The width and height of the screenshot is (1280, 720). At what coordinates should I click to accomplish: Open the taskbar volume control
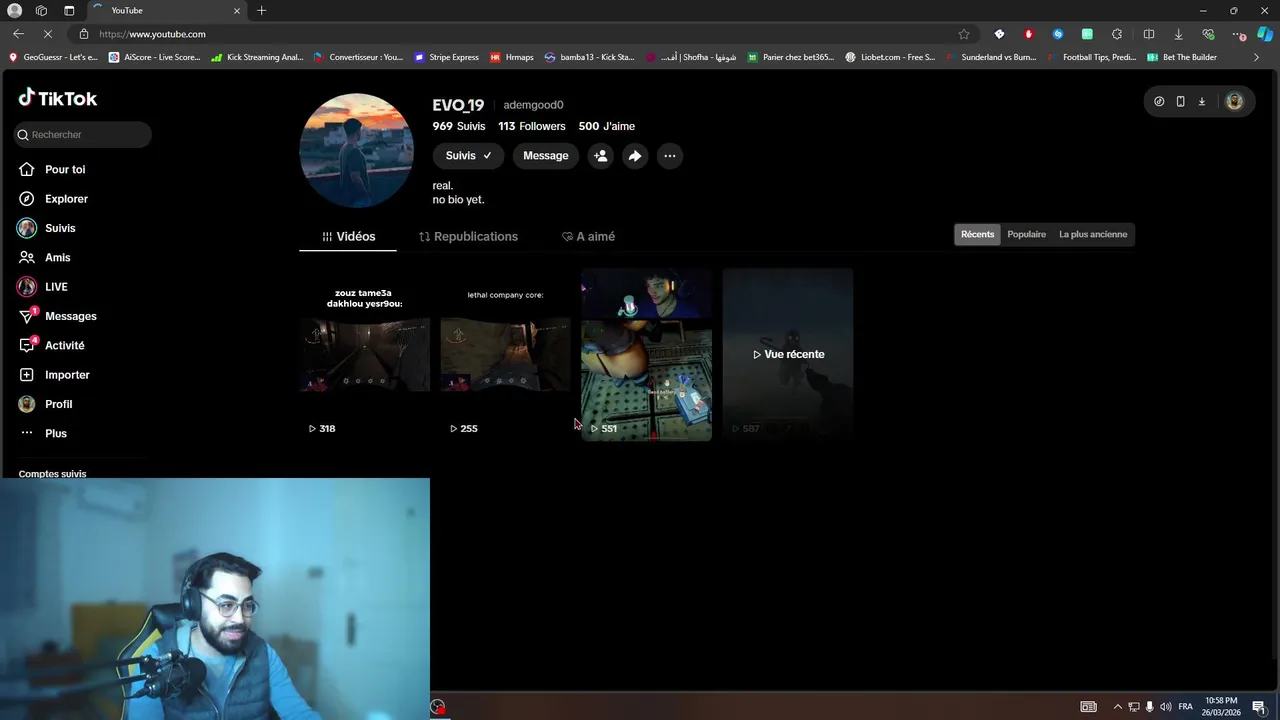click(1166, 707)
